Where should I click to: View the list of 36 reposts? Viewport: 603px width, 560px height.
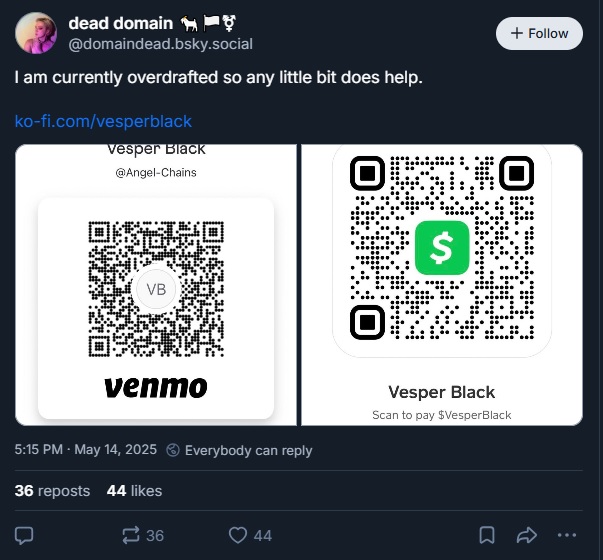click(52, 491)
